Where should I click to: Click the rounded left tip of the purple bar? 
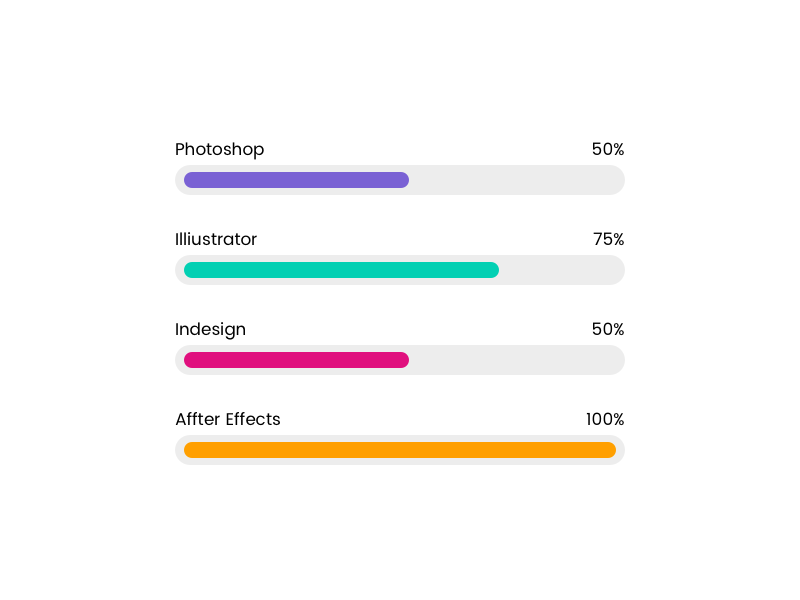(x=189, y=180)
